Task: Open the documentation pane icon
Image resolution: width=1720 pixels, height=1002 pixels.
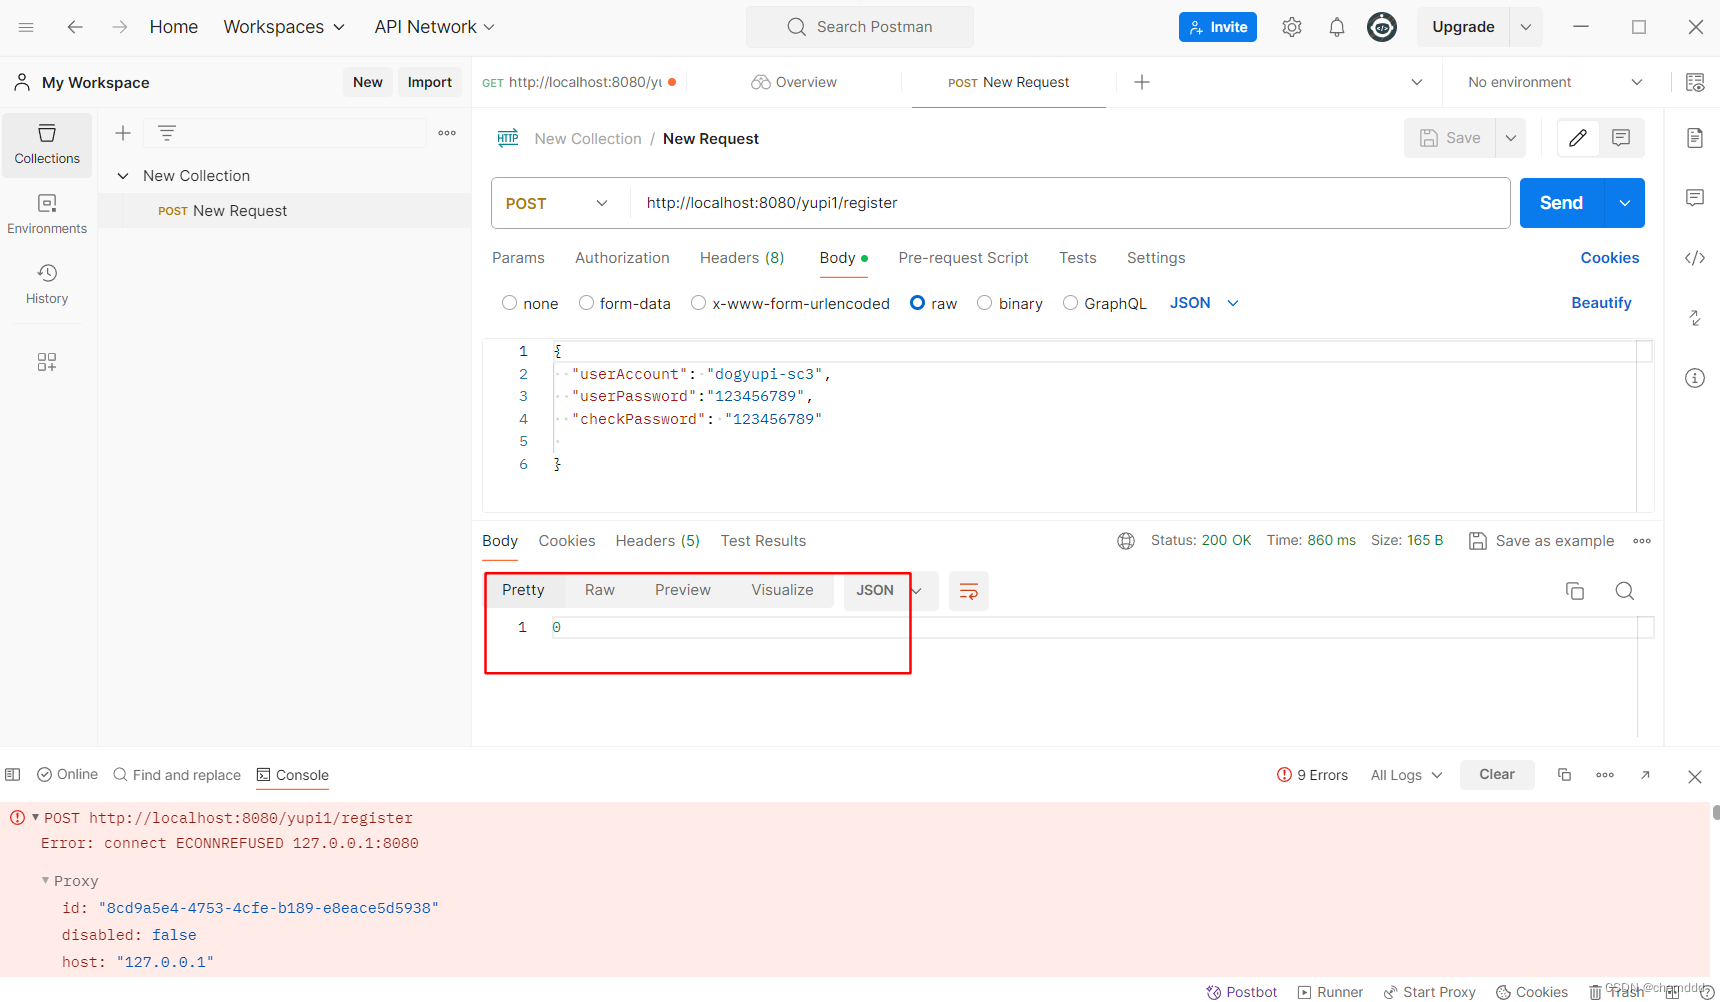Action: click(1695, 138)
